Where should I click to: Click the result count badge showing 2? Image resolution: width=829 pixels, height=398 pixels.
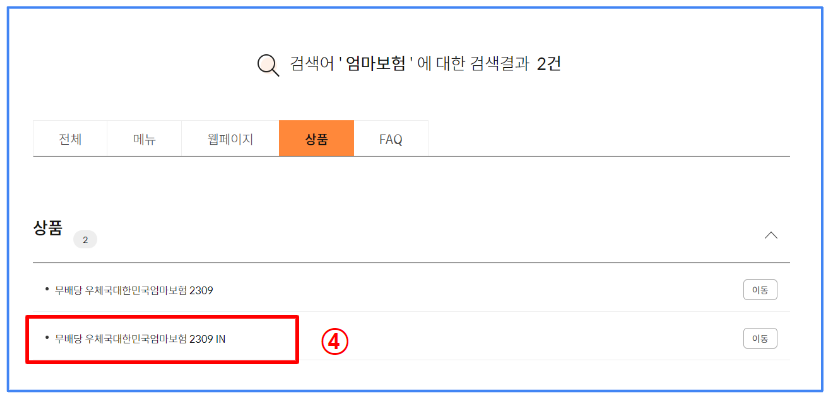(x=85, y=240)
